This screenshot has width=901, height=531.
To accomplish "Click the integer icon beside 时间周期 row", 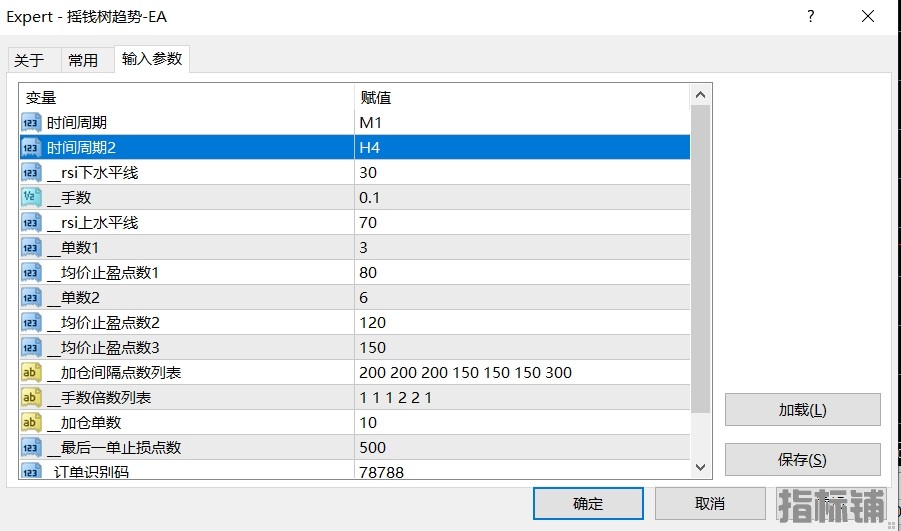I will [31, 123].
